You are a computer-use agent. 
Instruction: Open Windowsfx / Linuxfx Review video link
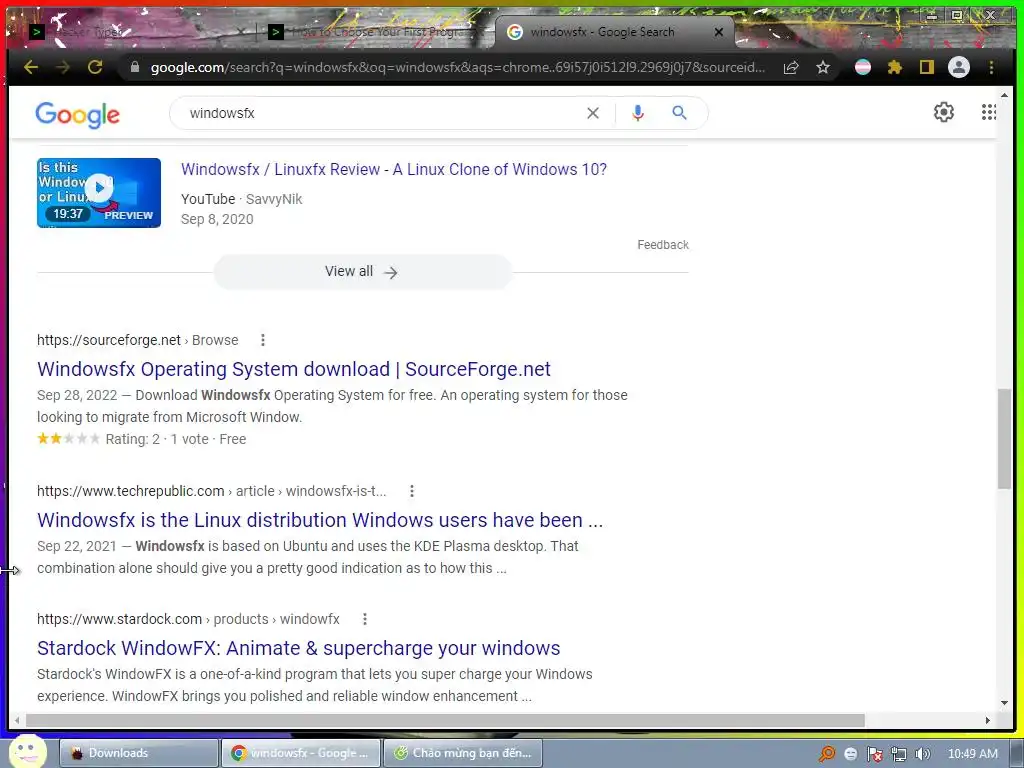pyautogui.click(x=394, y=169)
